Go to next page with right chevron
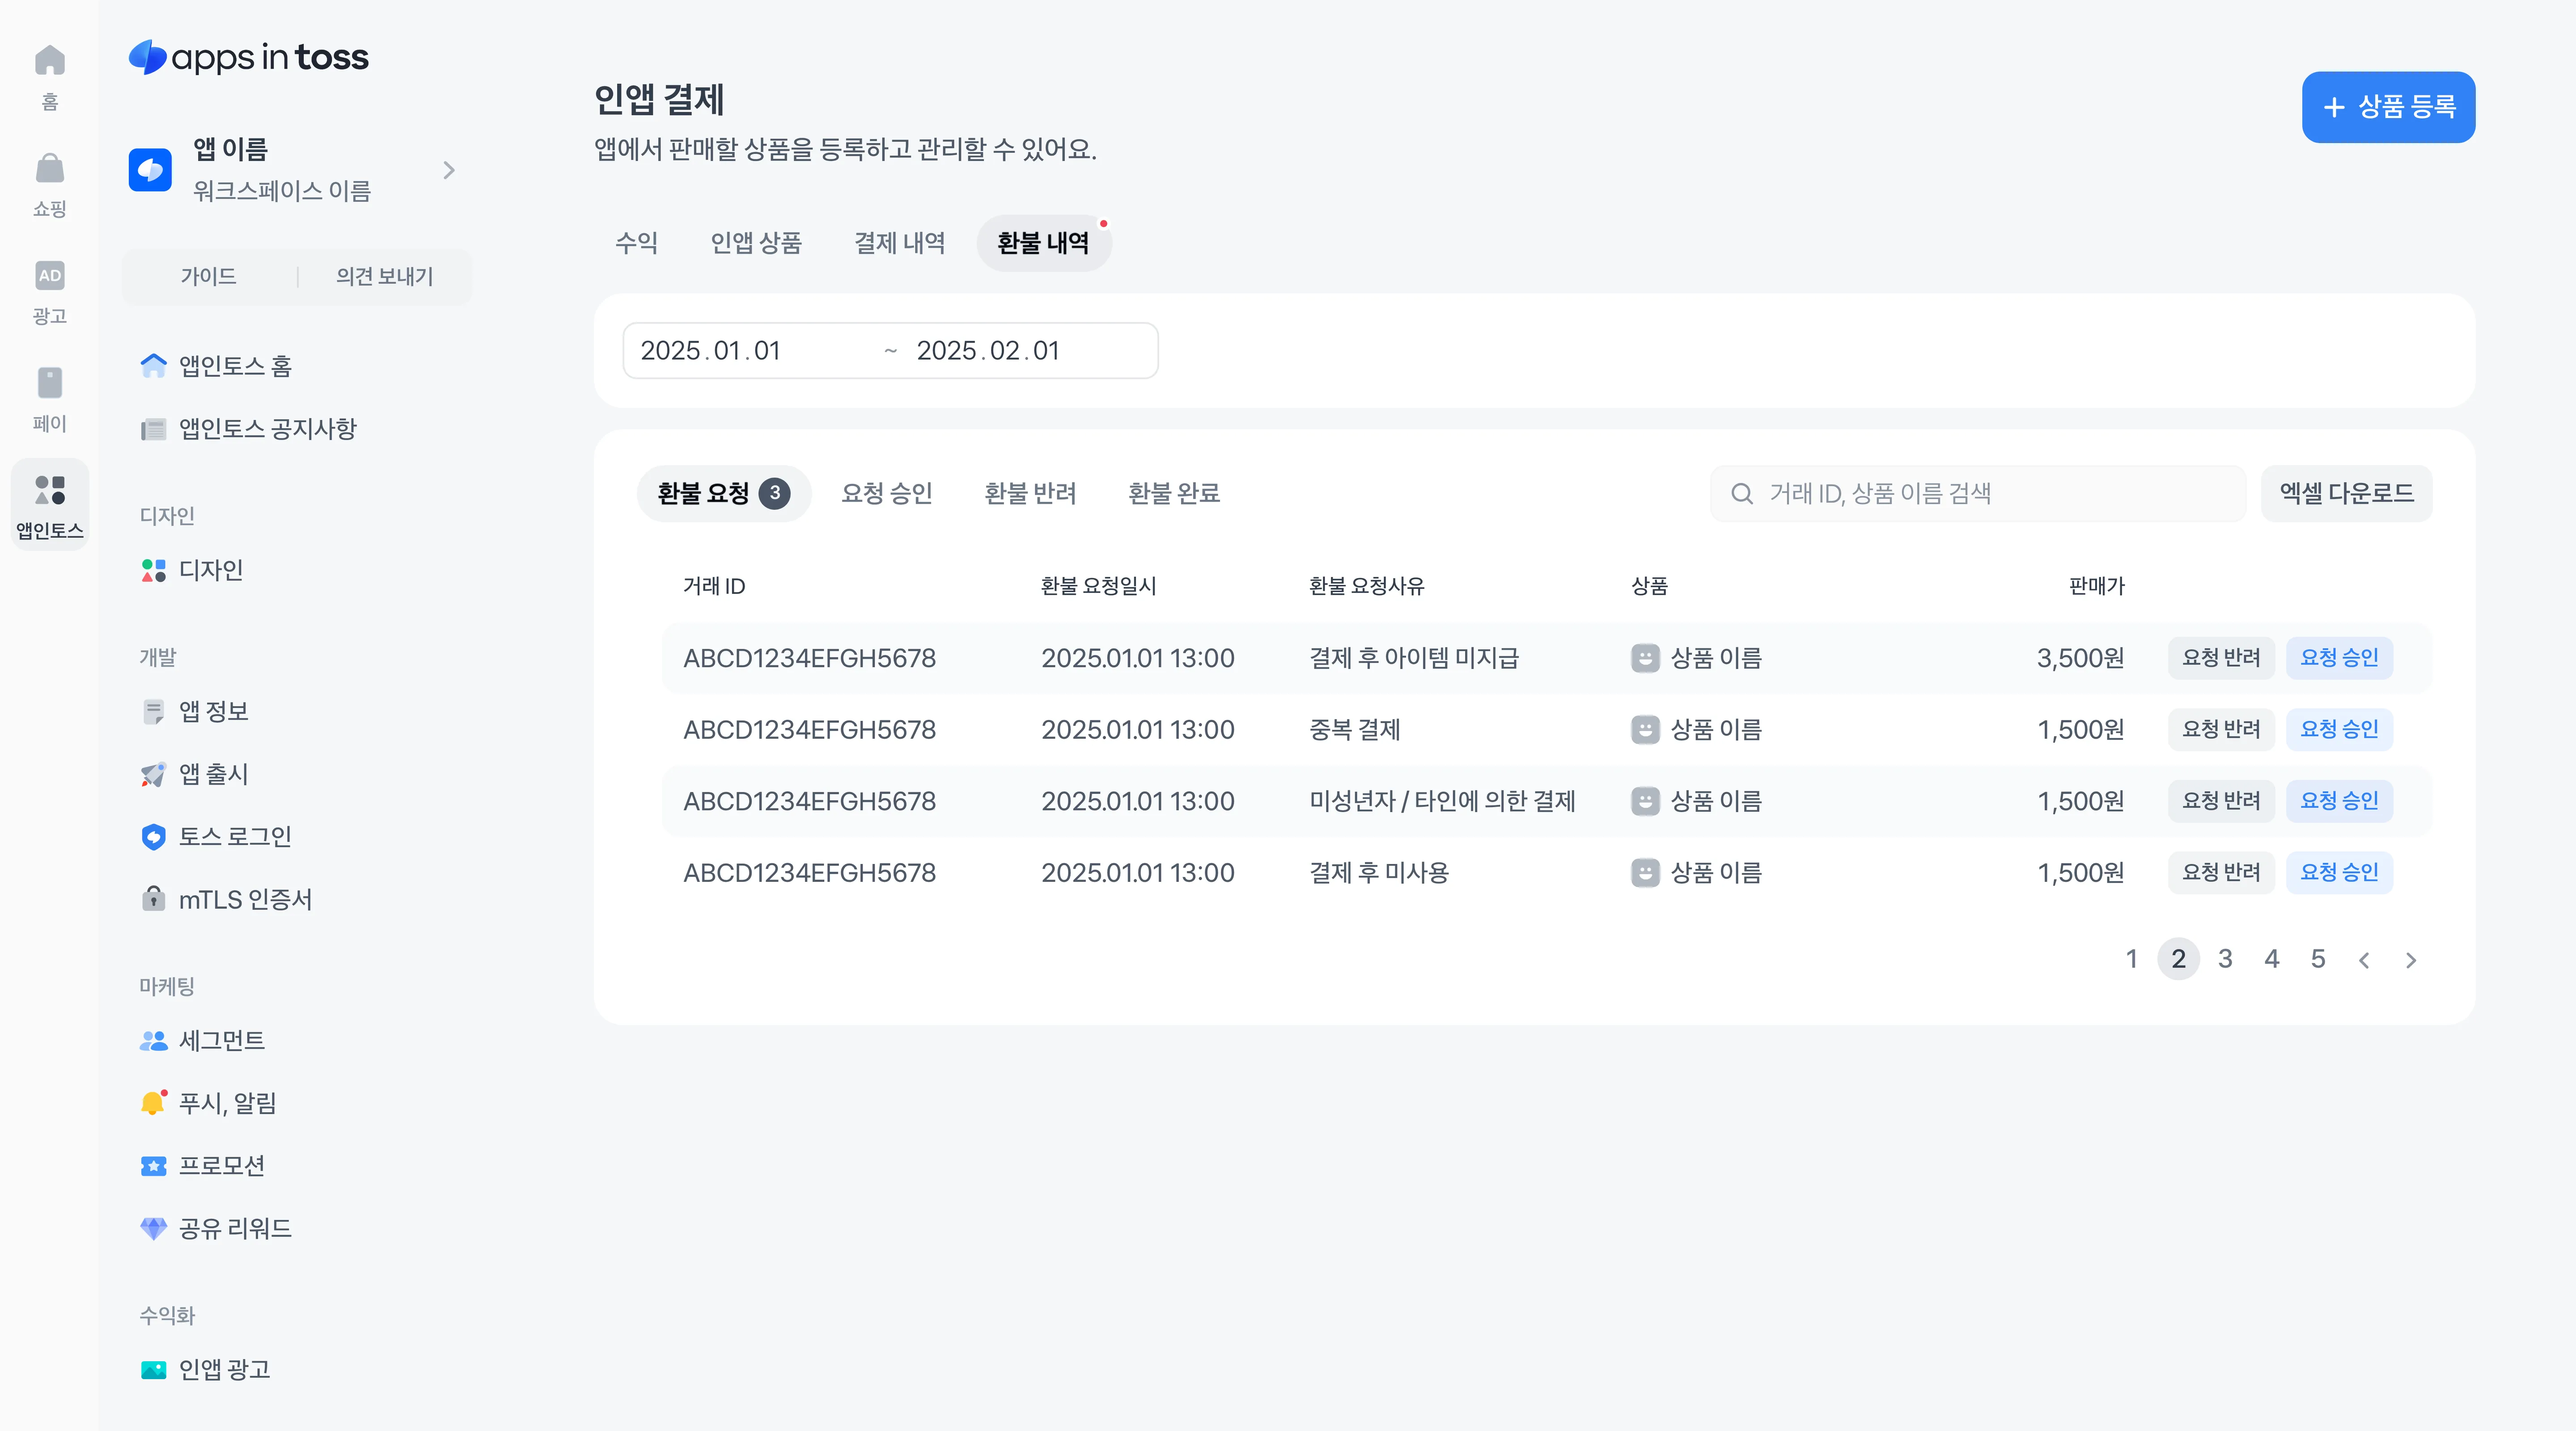 point(2411,960)
